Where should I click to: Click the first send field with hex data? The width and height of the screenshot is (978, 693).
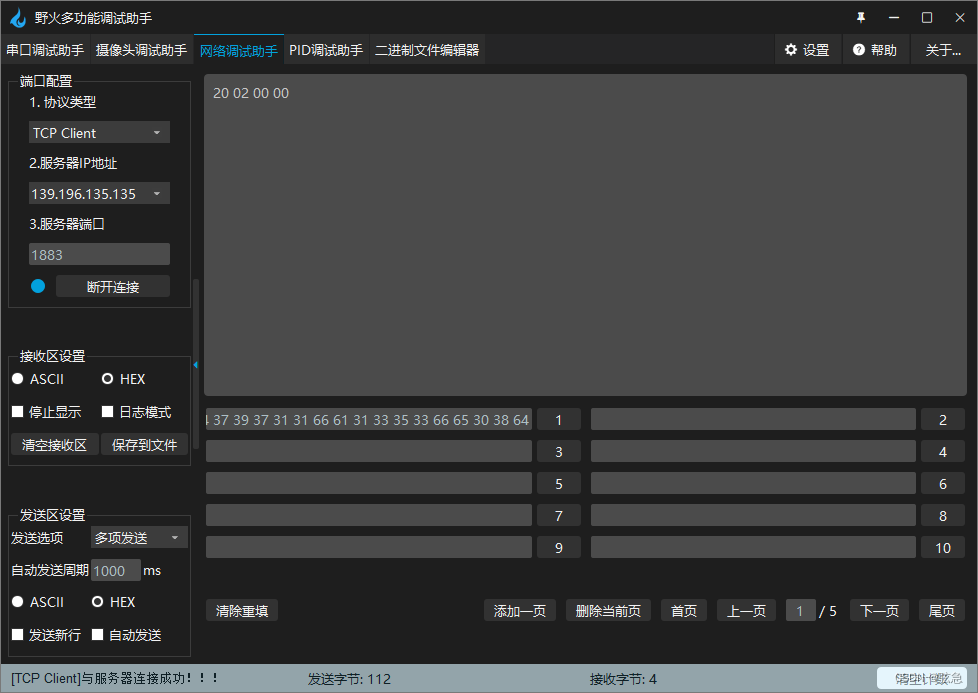click(369, 420)
